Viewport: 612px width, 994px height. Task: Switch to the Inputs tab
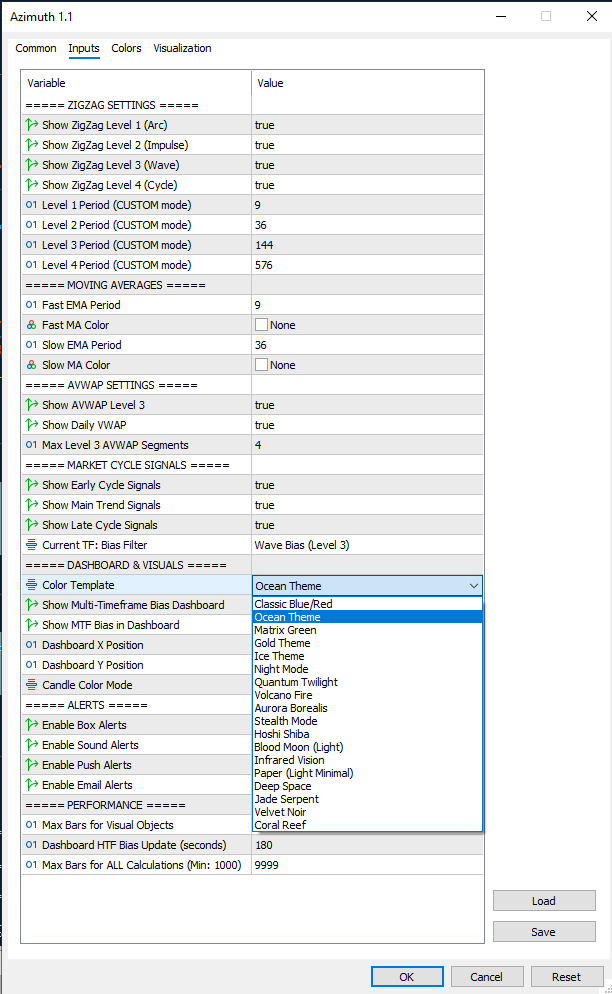[x=84, y=48]
